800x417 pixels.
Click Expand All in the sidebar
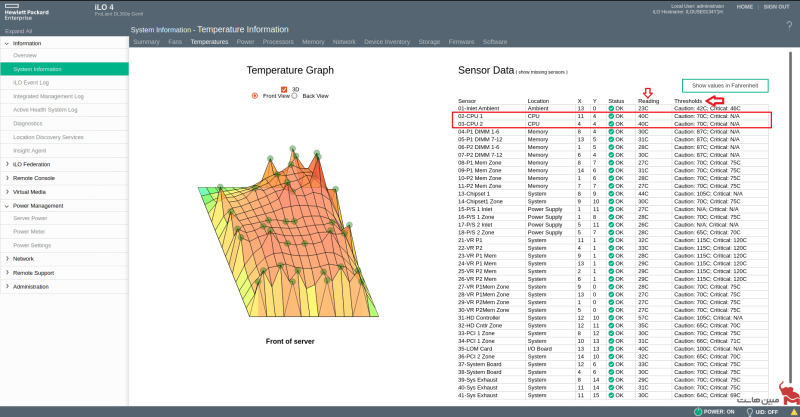[18, 31]
